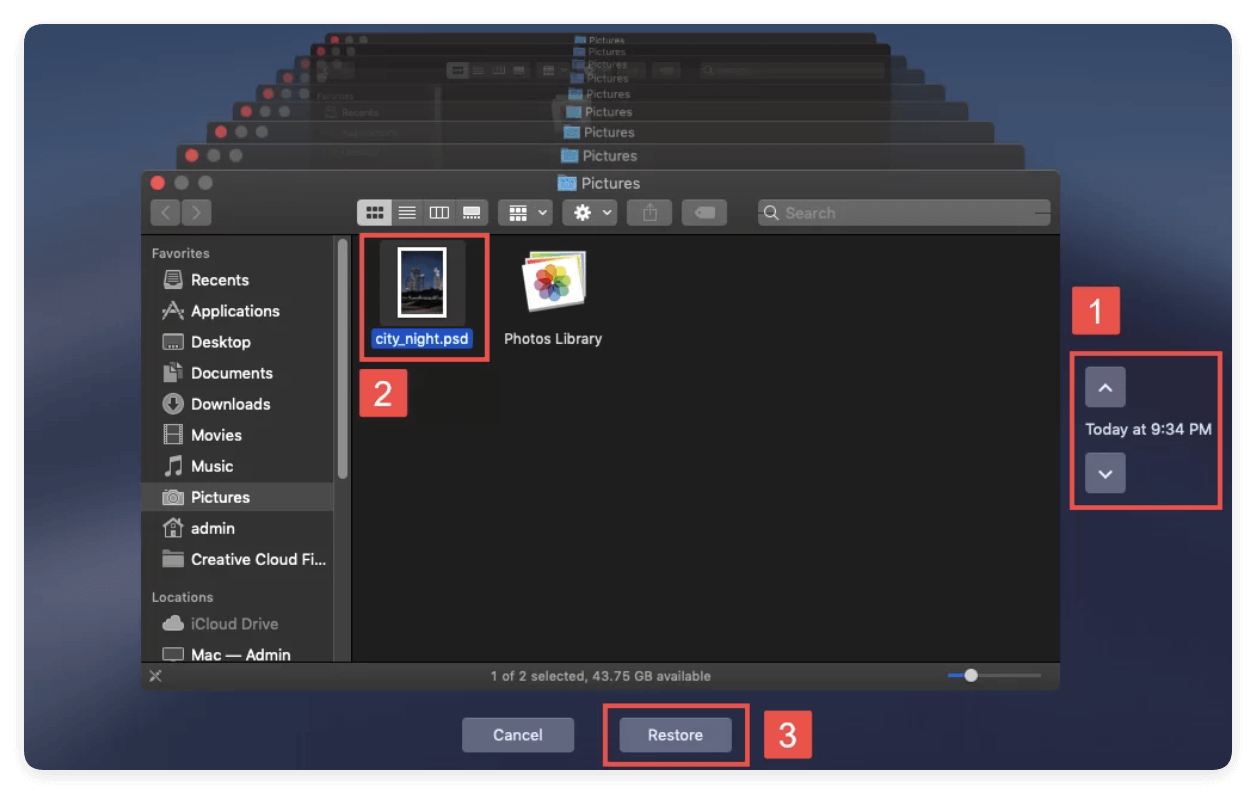Click the up arrow to go back in time
1256x794 pixels.
(x=1105, y=387)
